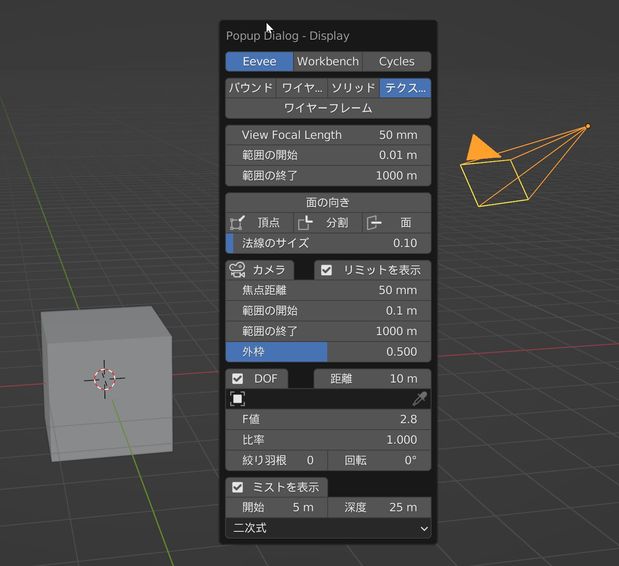Open the 二次式 falloff dropdown

[x=328, y=528]
